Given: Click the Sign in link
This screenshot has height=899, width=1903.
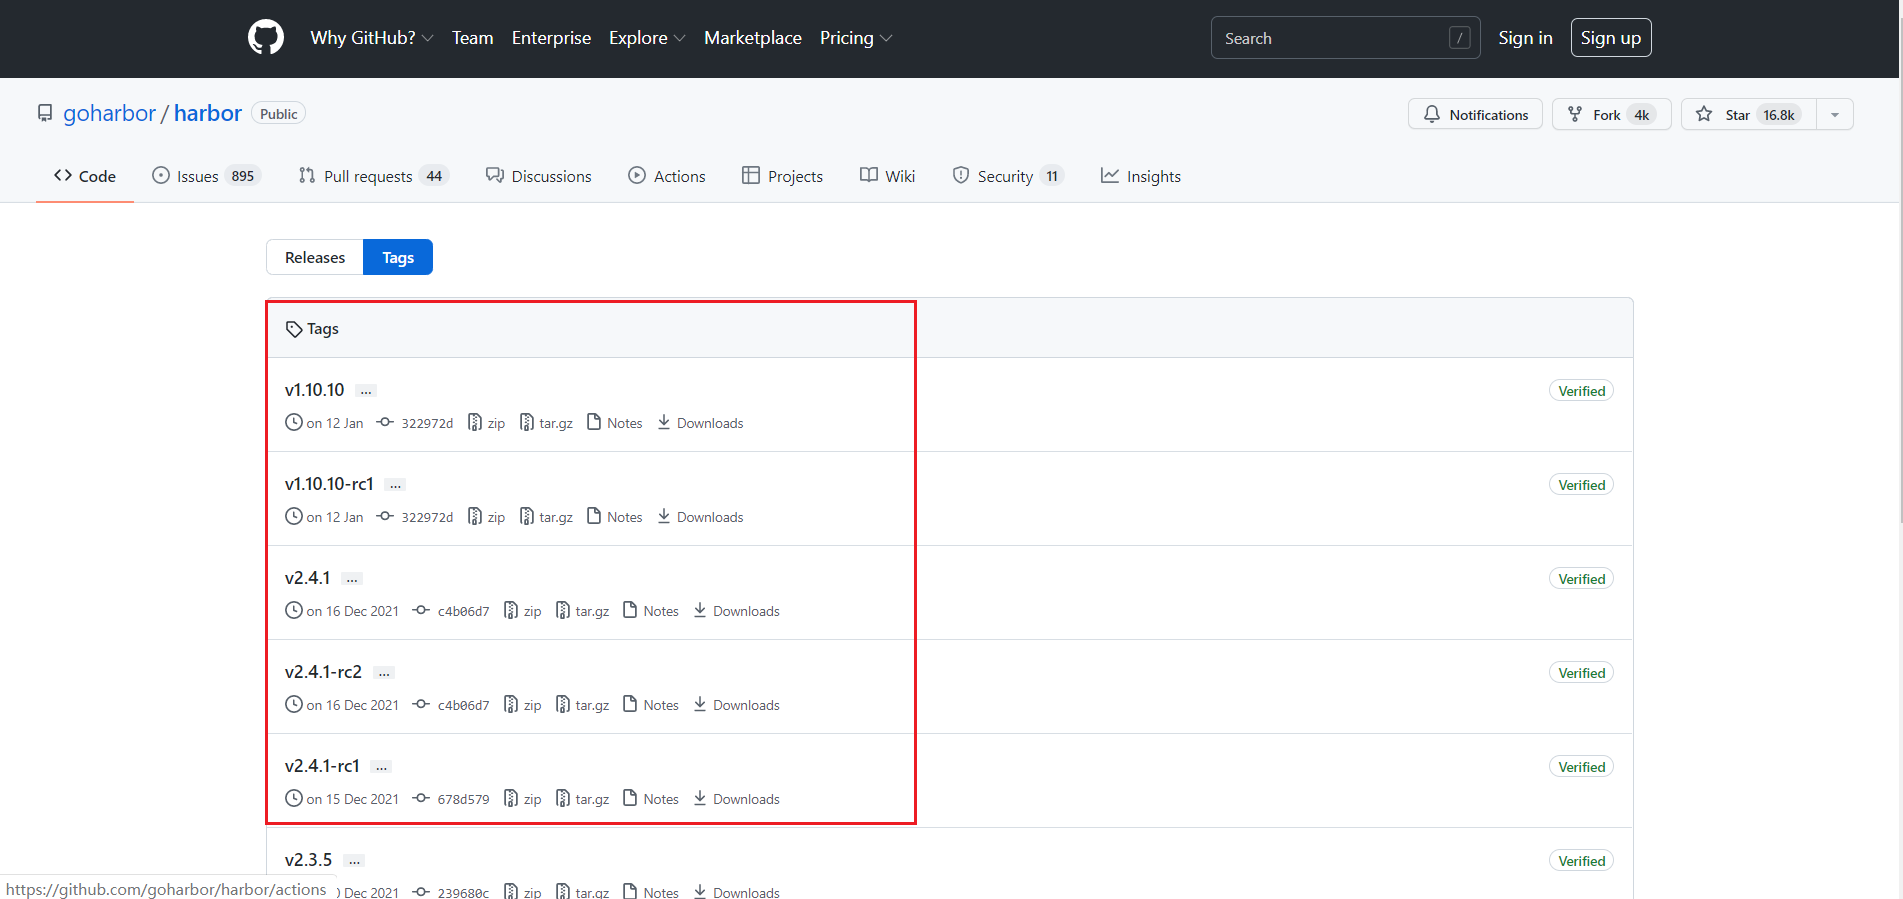Looking at the screenshot, I should [1525, 38].
